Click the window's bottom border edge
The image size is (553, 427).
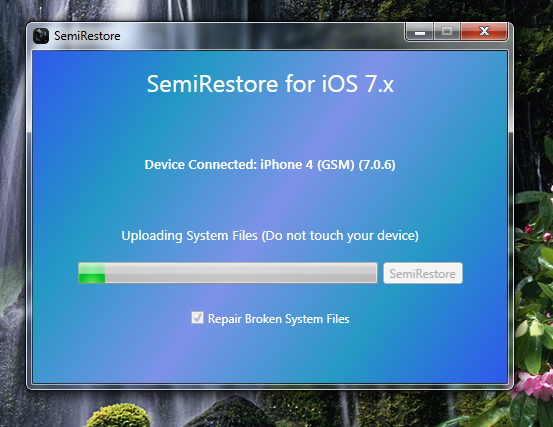[270, 387]
